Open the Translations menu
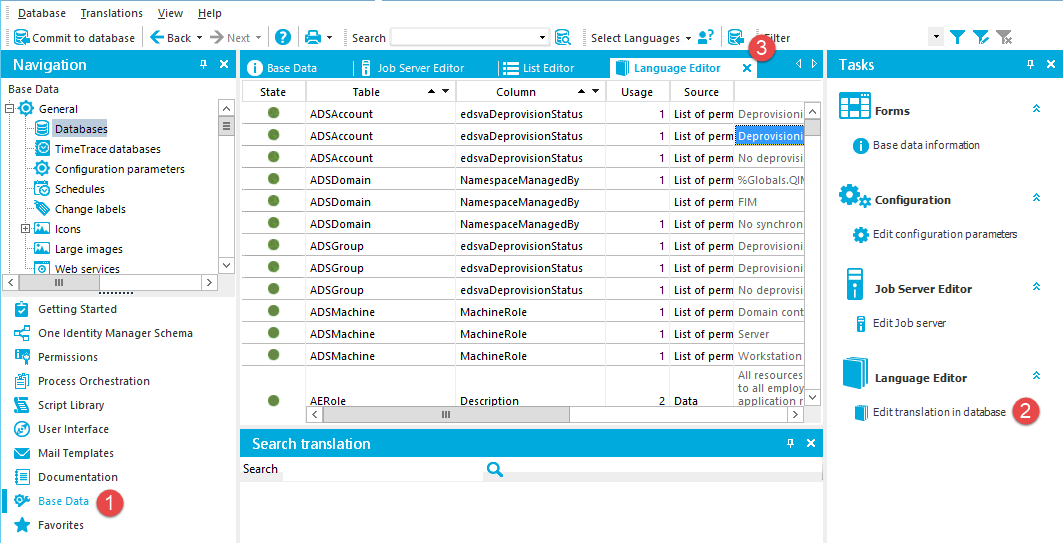Viewport: 1063px width, 543px height. coord(111,13)
